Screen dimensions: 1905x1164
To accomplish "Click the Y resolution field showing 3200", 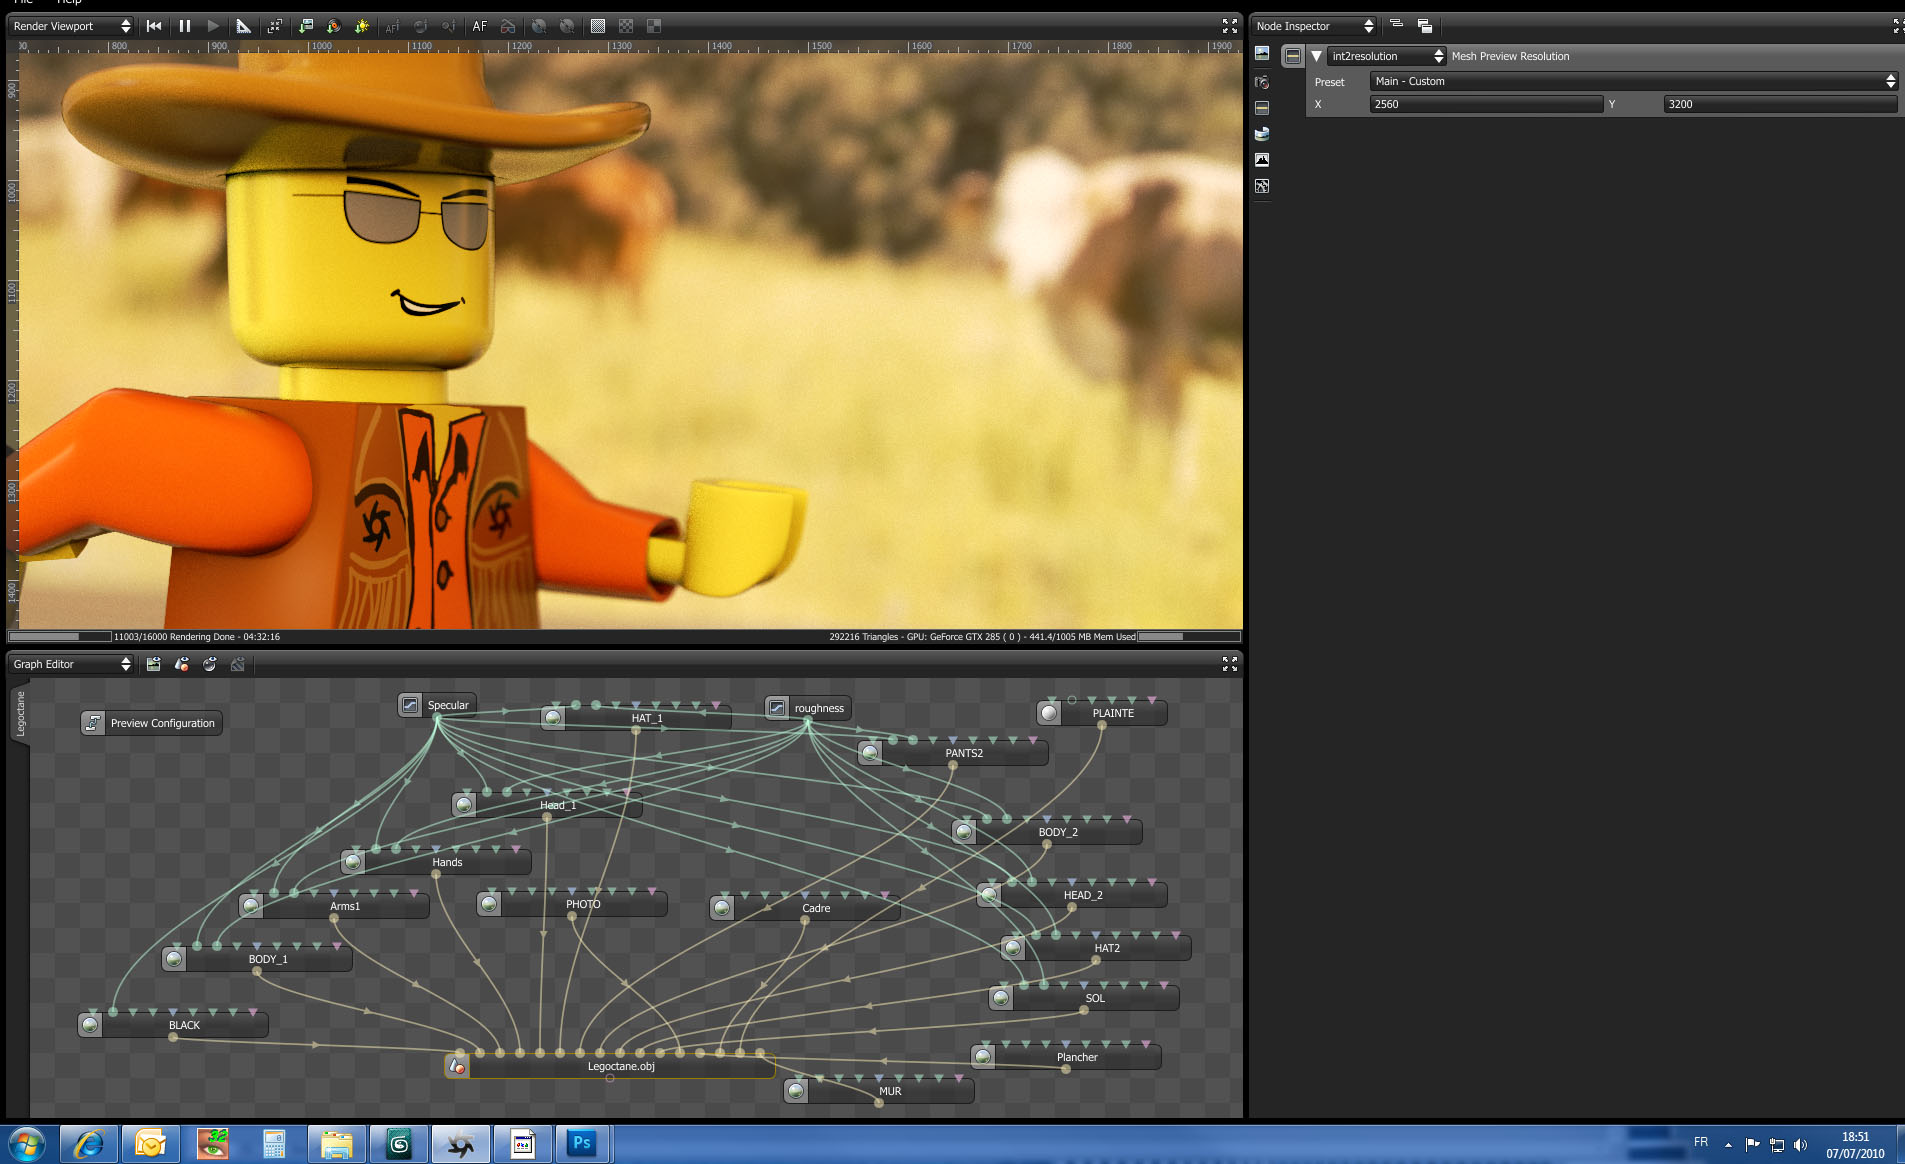I will [1780, 104].
